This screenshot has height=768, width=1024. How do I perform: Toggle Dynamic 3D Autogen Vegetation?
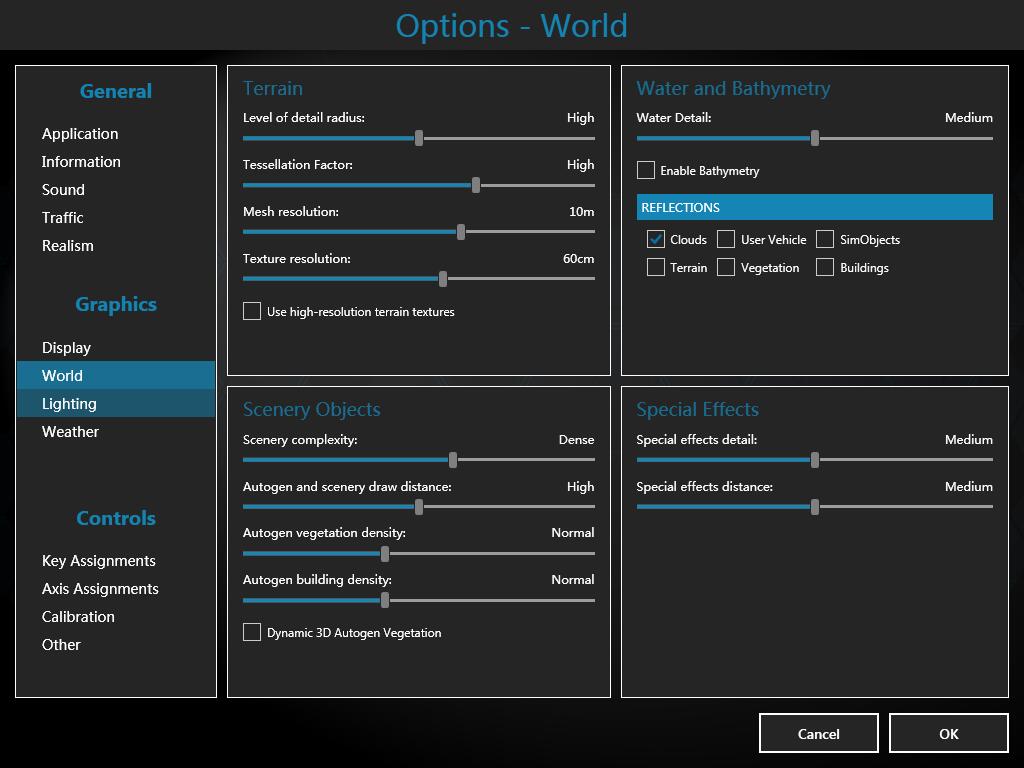(x=252, y=632)
